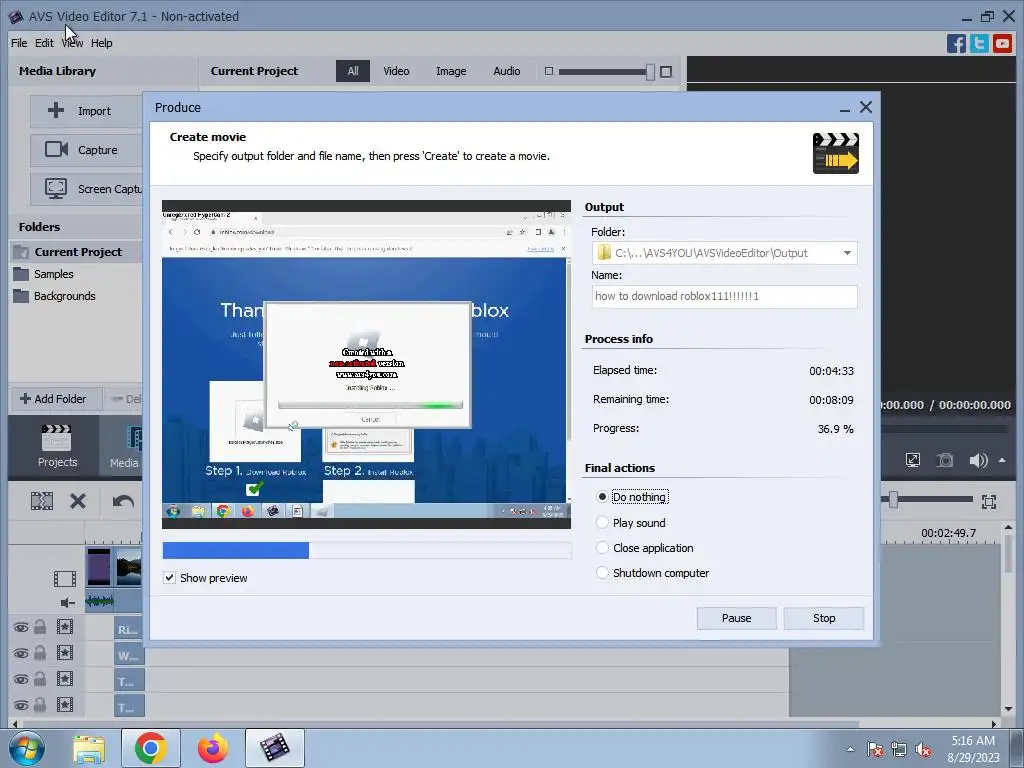
Task: Click the Projects clapperboard icon
Action: point(56,438)
